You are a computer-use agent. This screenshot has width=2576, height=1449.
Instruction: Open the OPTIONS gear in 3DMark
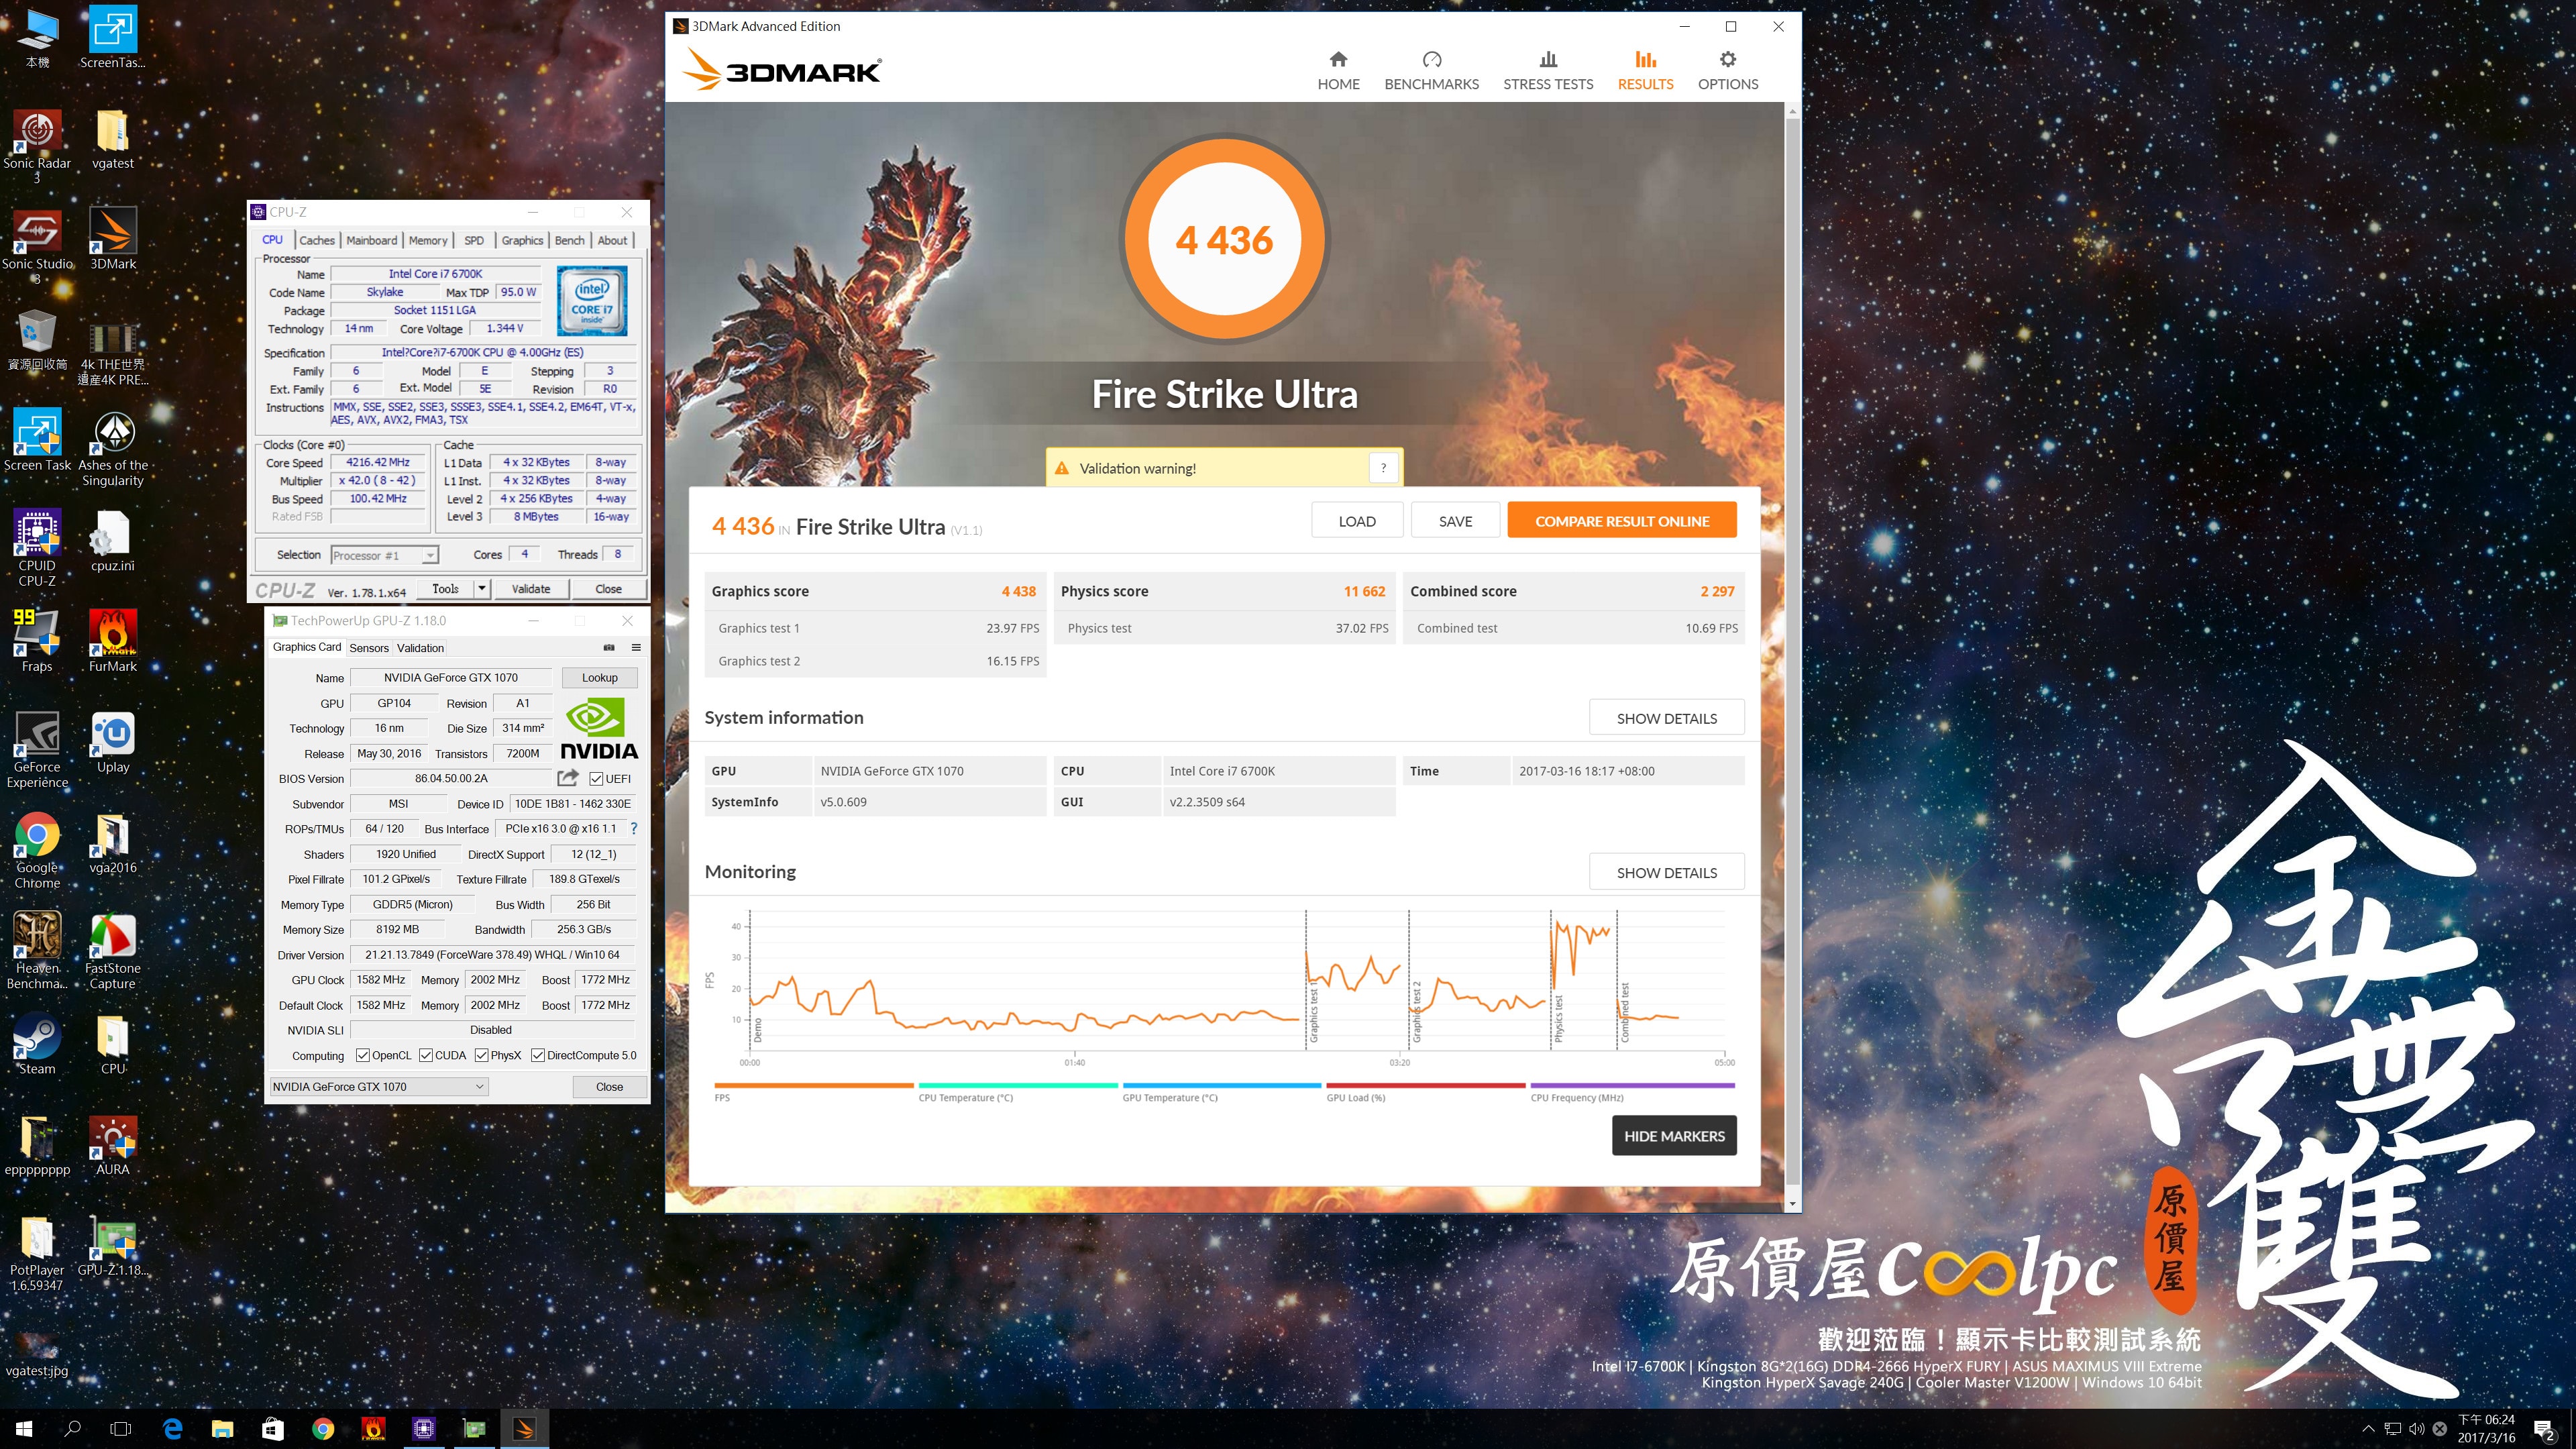(1727, 71)
